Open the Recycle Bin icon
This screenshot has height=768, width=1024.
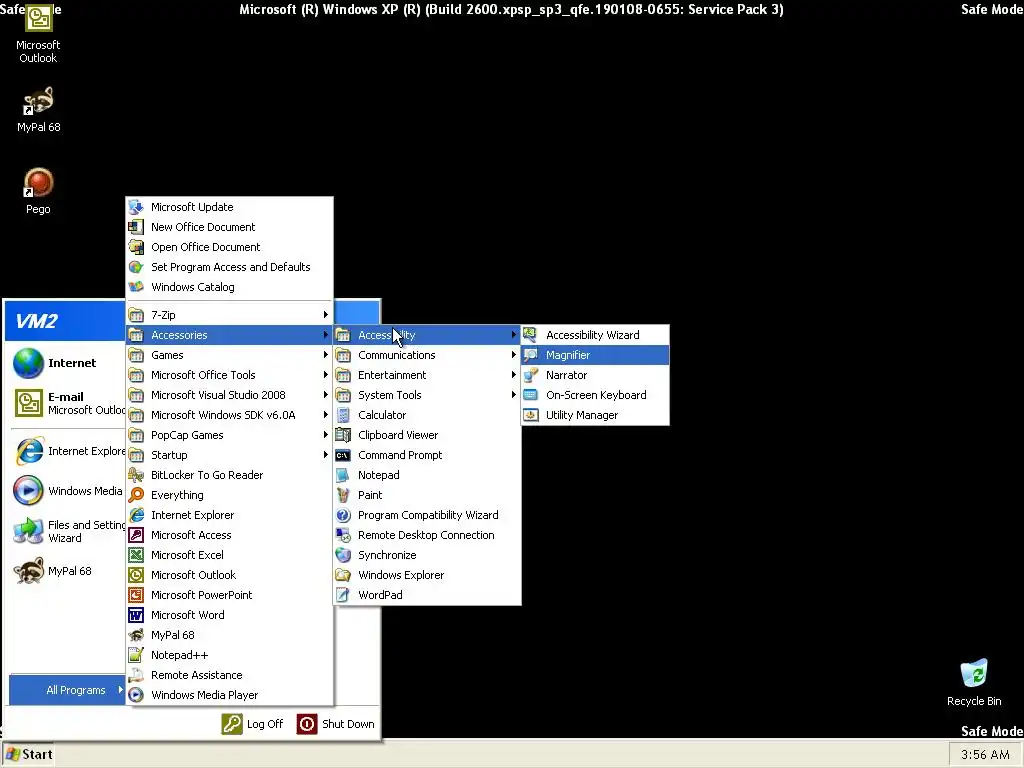974,682
